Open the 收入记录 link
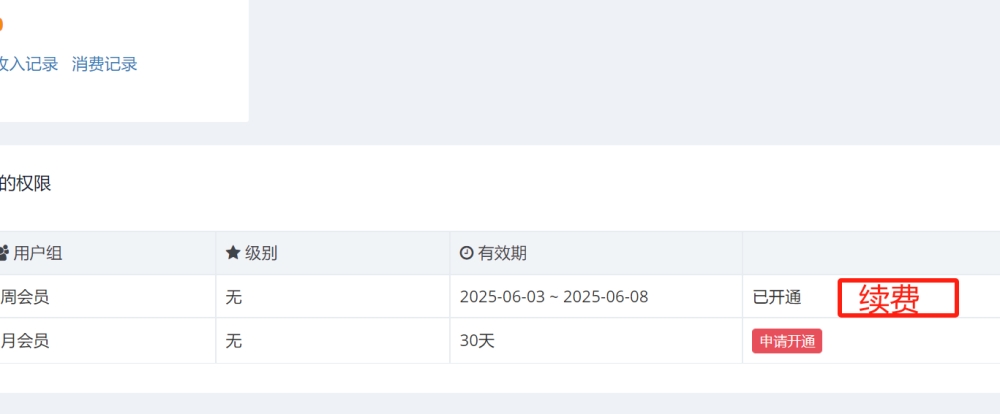The width and height of the screenshot is (1000, 414). pos(29,64)
